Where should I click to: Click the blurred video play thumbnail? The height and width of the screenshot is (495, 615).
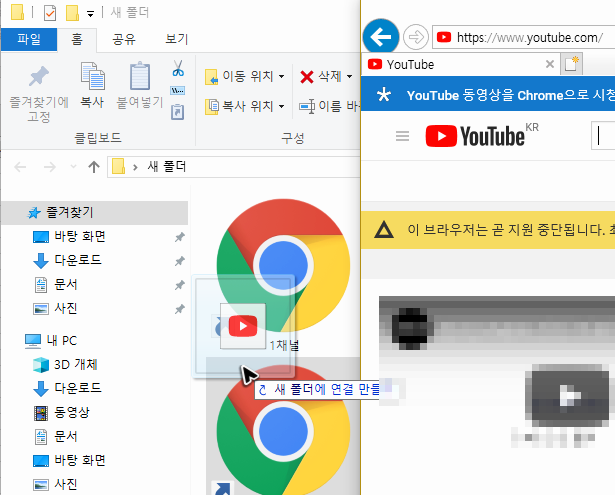[x=568, y=396]
